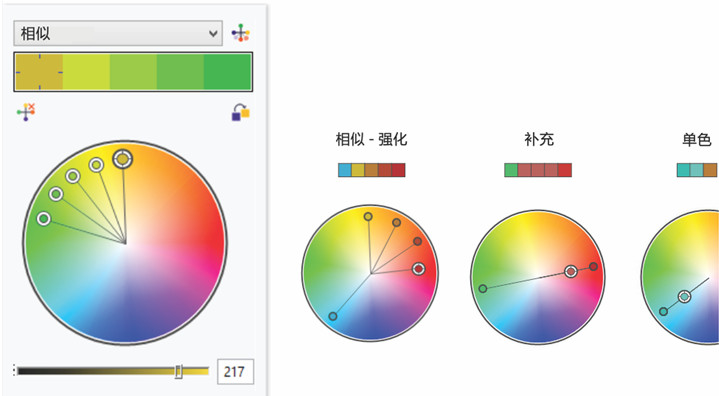Click the 补充 swatch strip

(x=538, y=170)
